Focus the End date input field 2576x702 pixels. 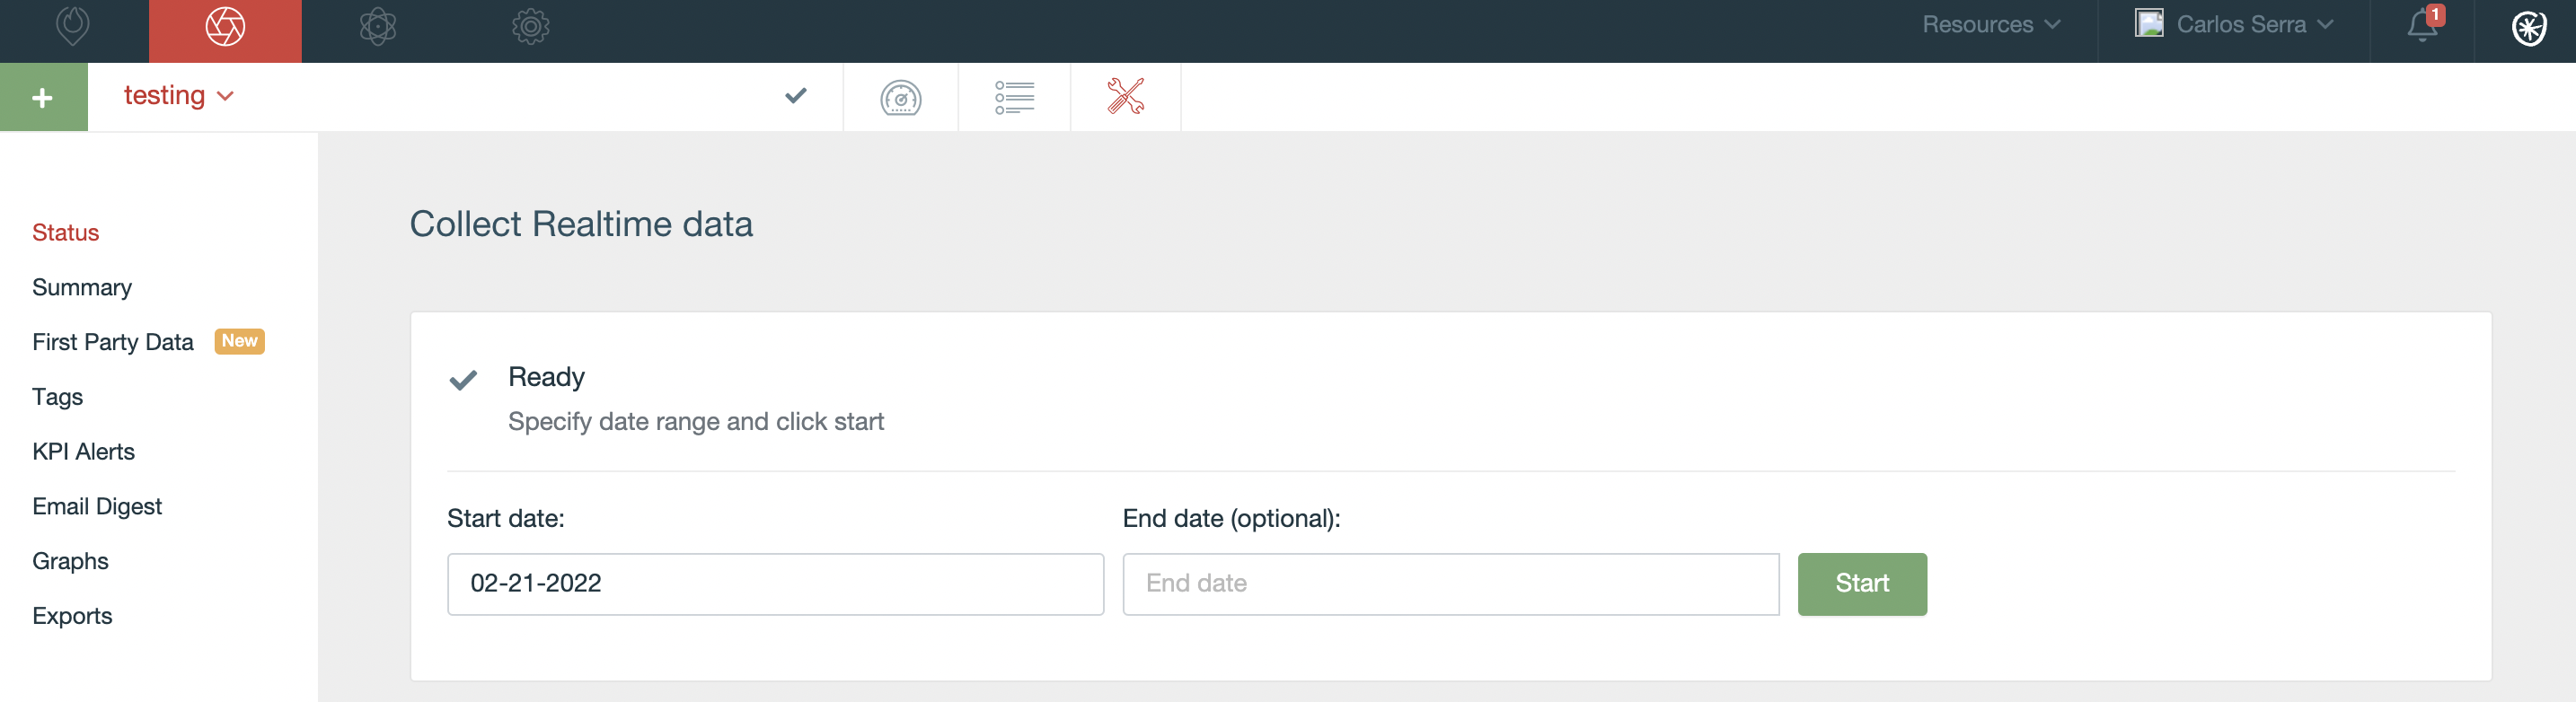tap(1451, 584)
